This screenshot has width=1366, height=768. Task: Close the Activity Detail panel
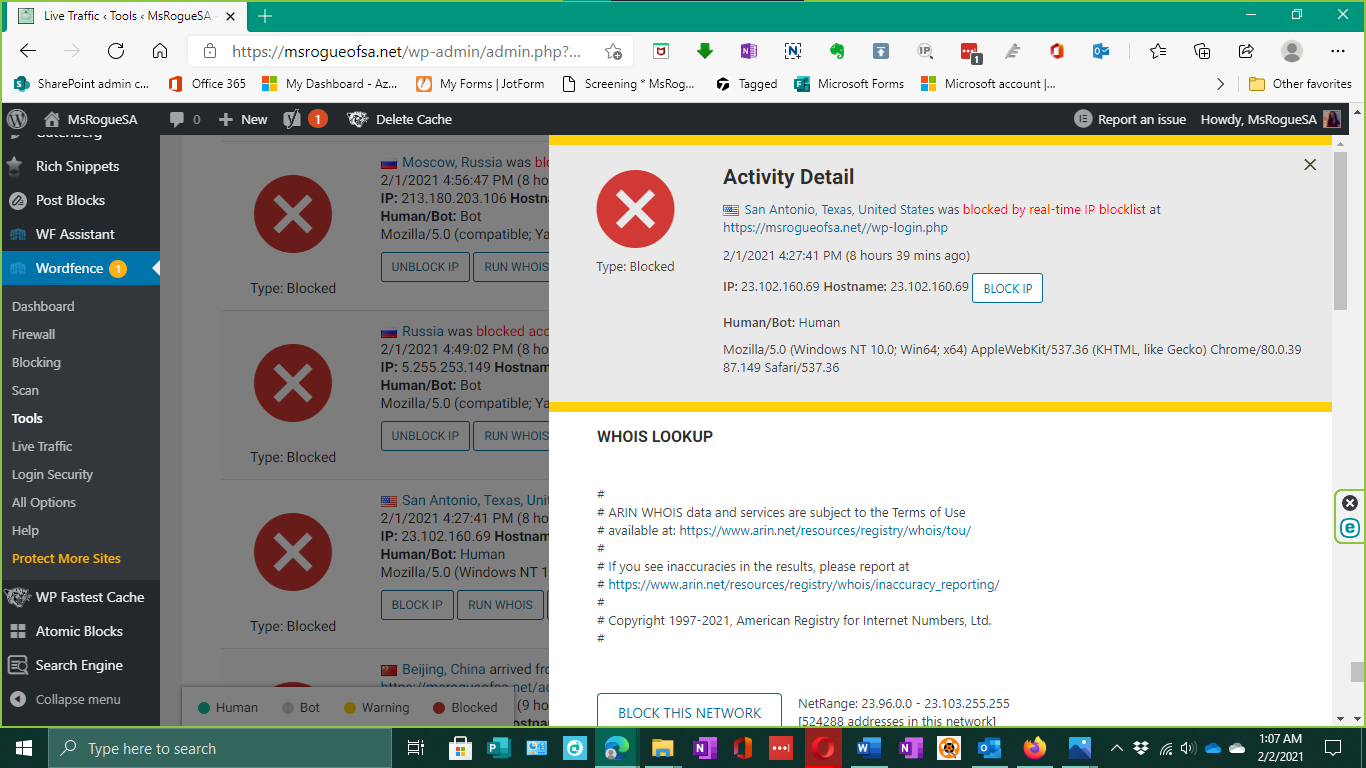click(1310, 165)
